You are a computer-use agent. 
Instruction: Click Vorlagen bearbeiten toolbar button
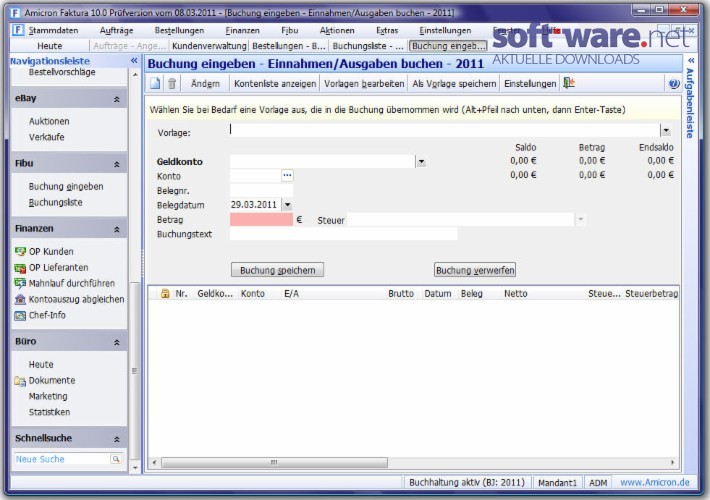coord(364,83)
